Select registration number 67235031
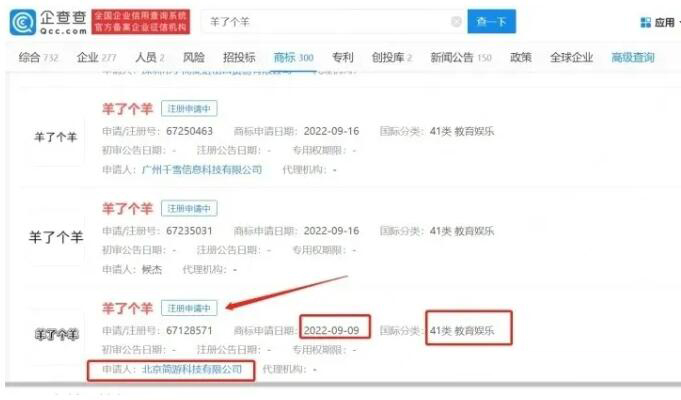This screenshot has width=681, height=400. (189, 231)
